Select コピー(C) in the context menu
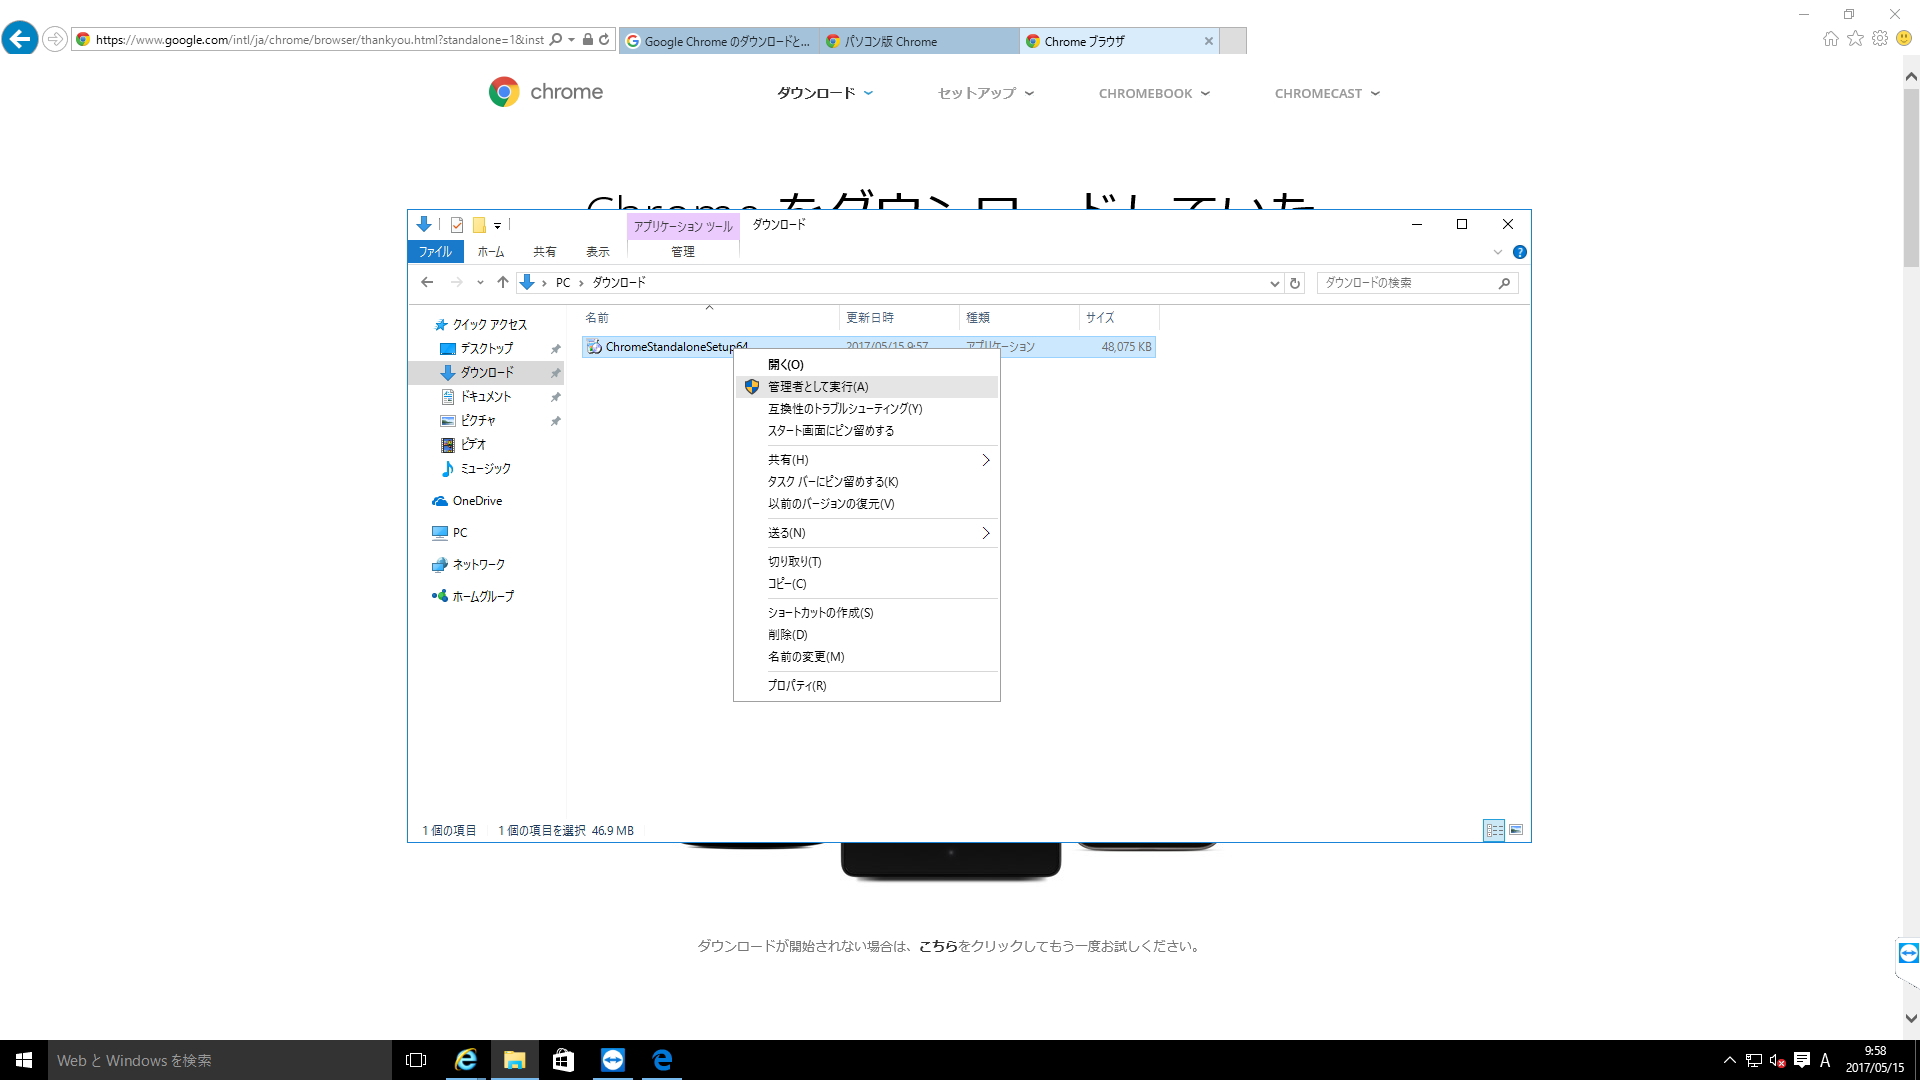The height and width of the screenshot is (1080, 1920). click(x=867, y=584)
